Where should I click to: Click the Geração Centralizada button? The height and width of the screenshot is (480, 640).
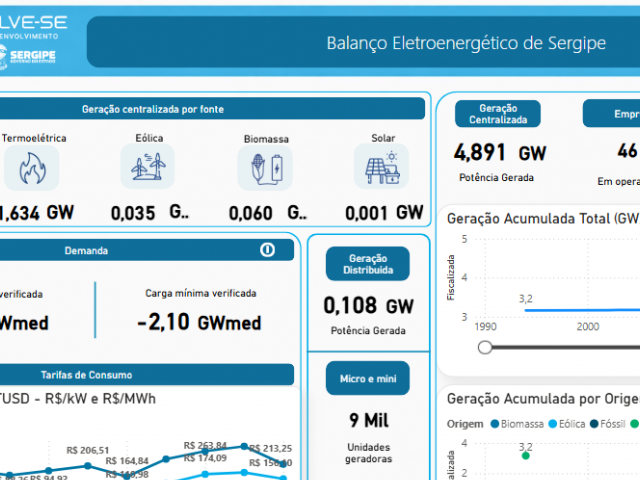[x=497, y=113]
